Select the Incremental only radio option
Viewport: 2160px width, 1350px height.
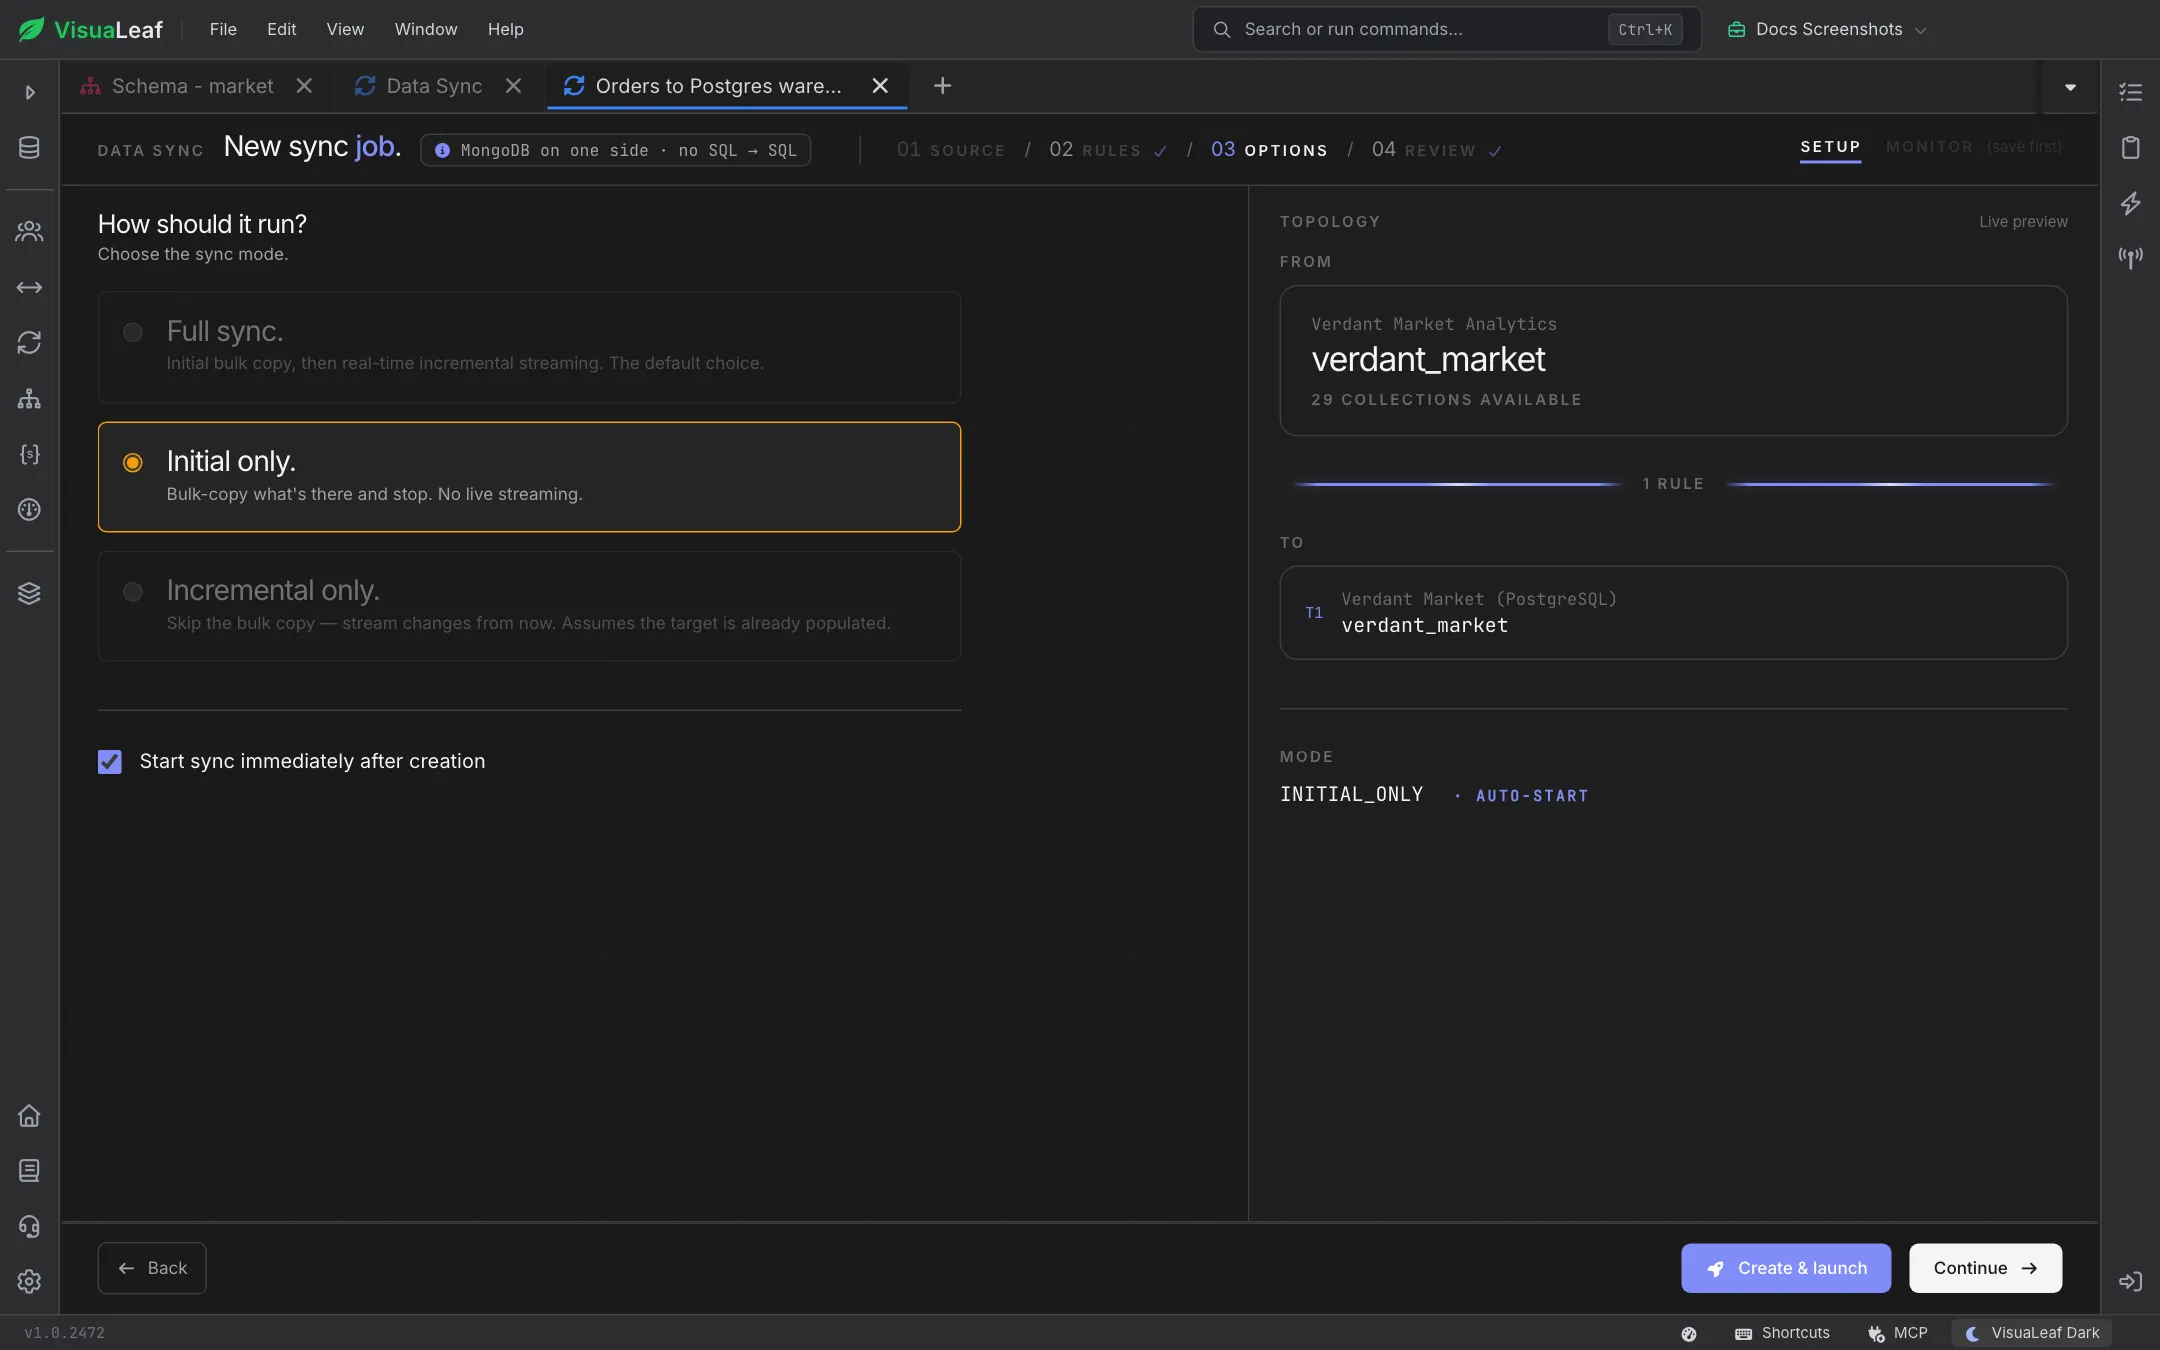point(132,592)
